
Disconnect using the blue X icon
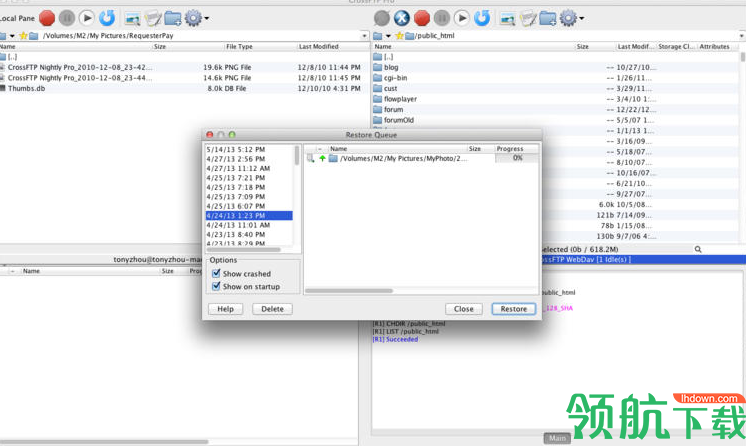[402, 18]
